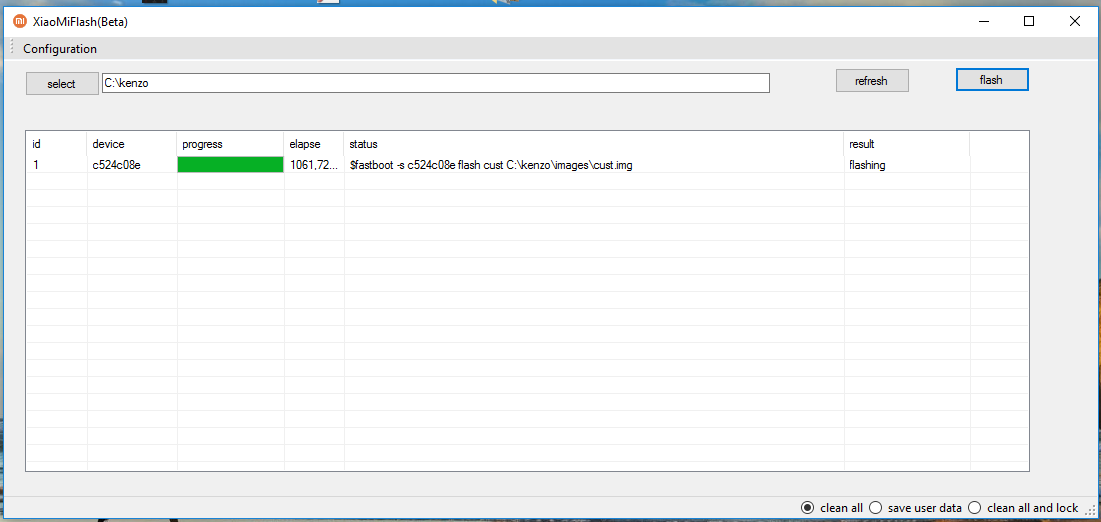Click the progress column header

pos(230,144)
